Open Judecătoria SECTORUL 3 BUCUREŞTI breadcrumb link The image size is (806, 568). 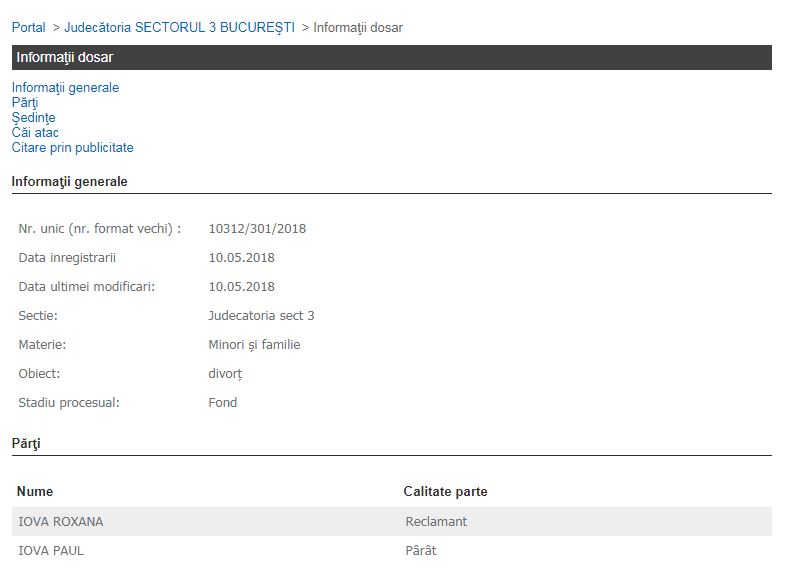click(x=179, y=28)
